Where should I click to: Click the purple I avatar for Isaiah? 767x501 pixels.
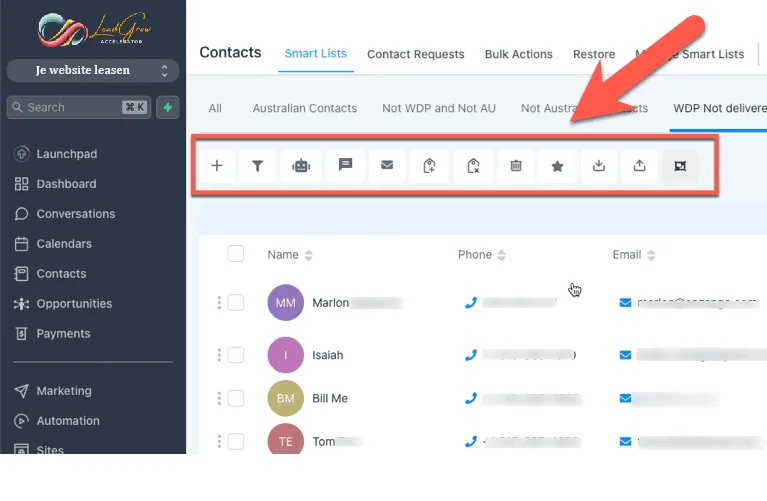click(286, 355)
